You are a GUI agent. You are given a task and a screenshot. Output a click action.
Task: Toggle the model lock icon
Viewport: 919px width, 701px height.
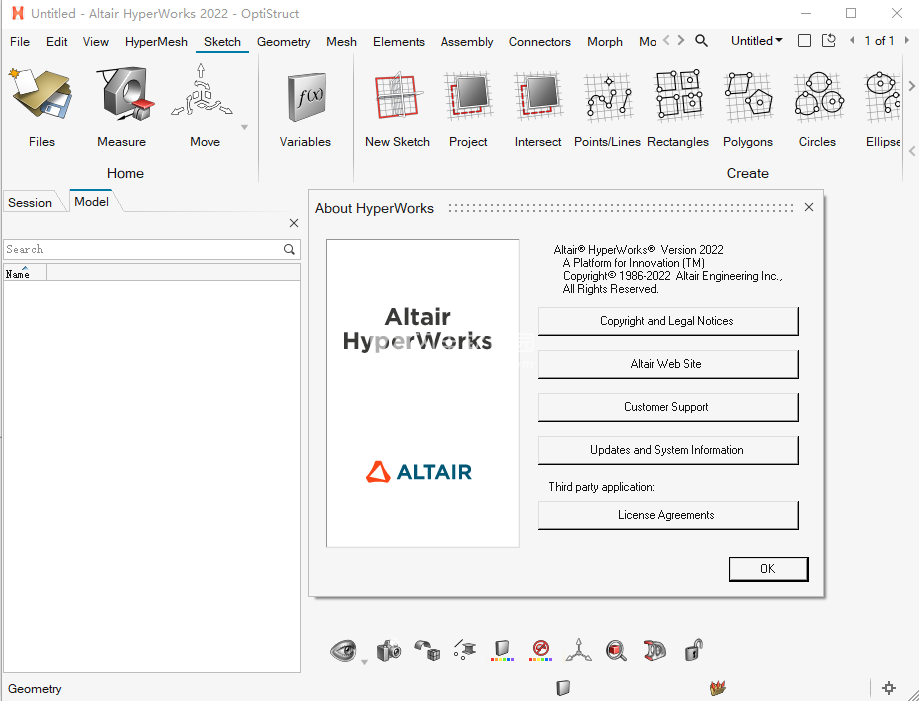click(x=693, y=650)
